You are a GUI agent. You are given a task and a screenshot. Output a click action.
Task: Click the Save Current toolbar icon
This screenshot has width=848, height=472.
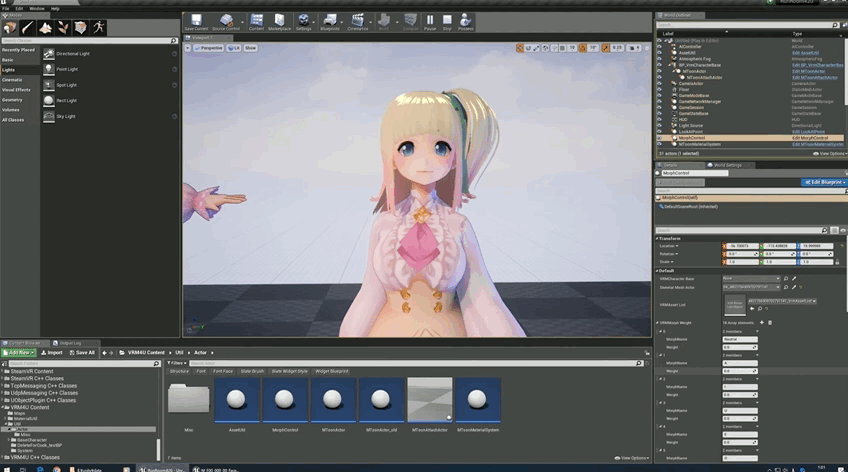(196, 21)
